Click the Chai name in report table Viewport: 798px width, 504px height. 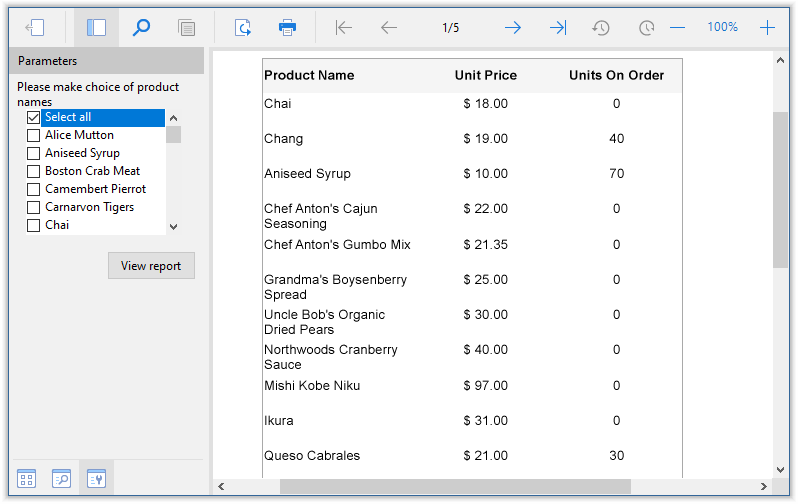278,104
